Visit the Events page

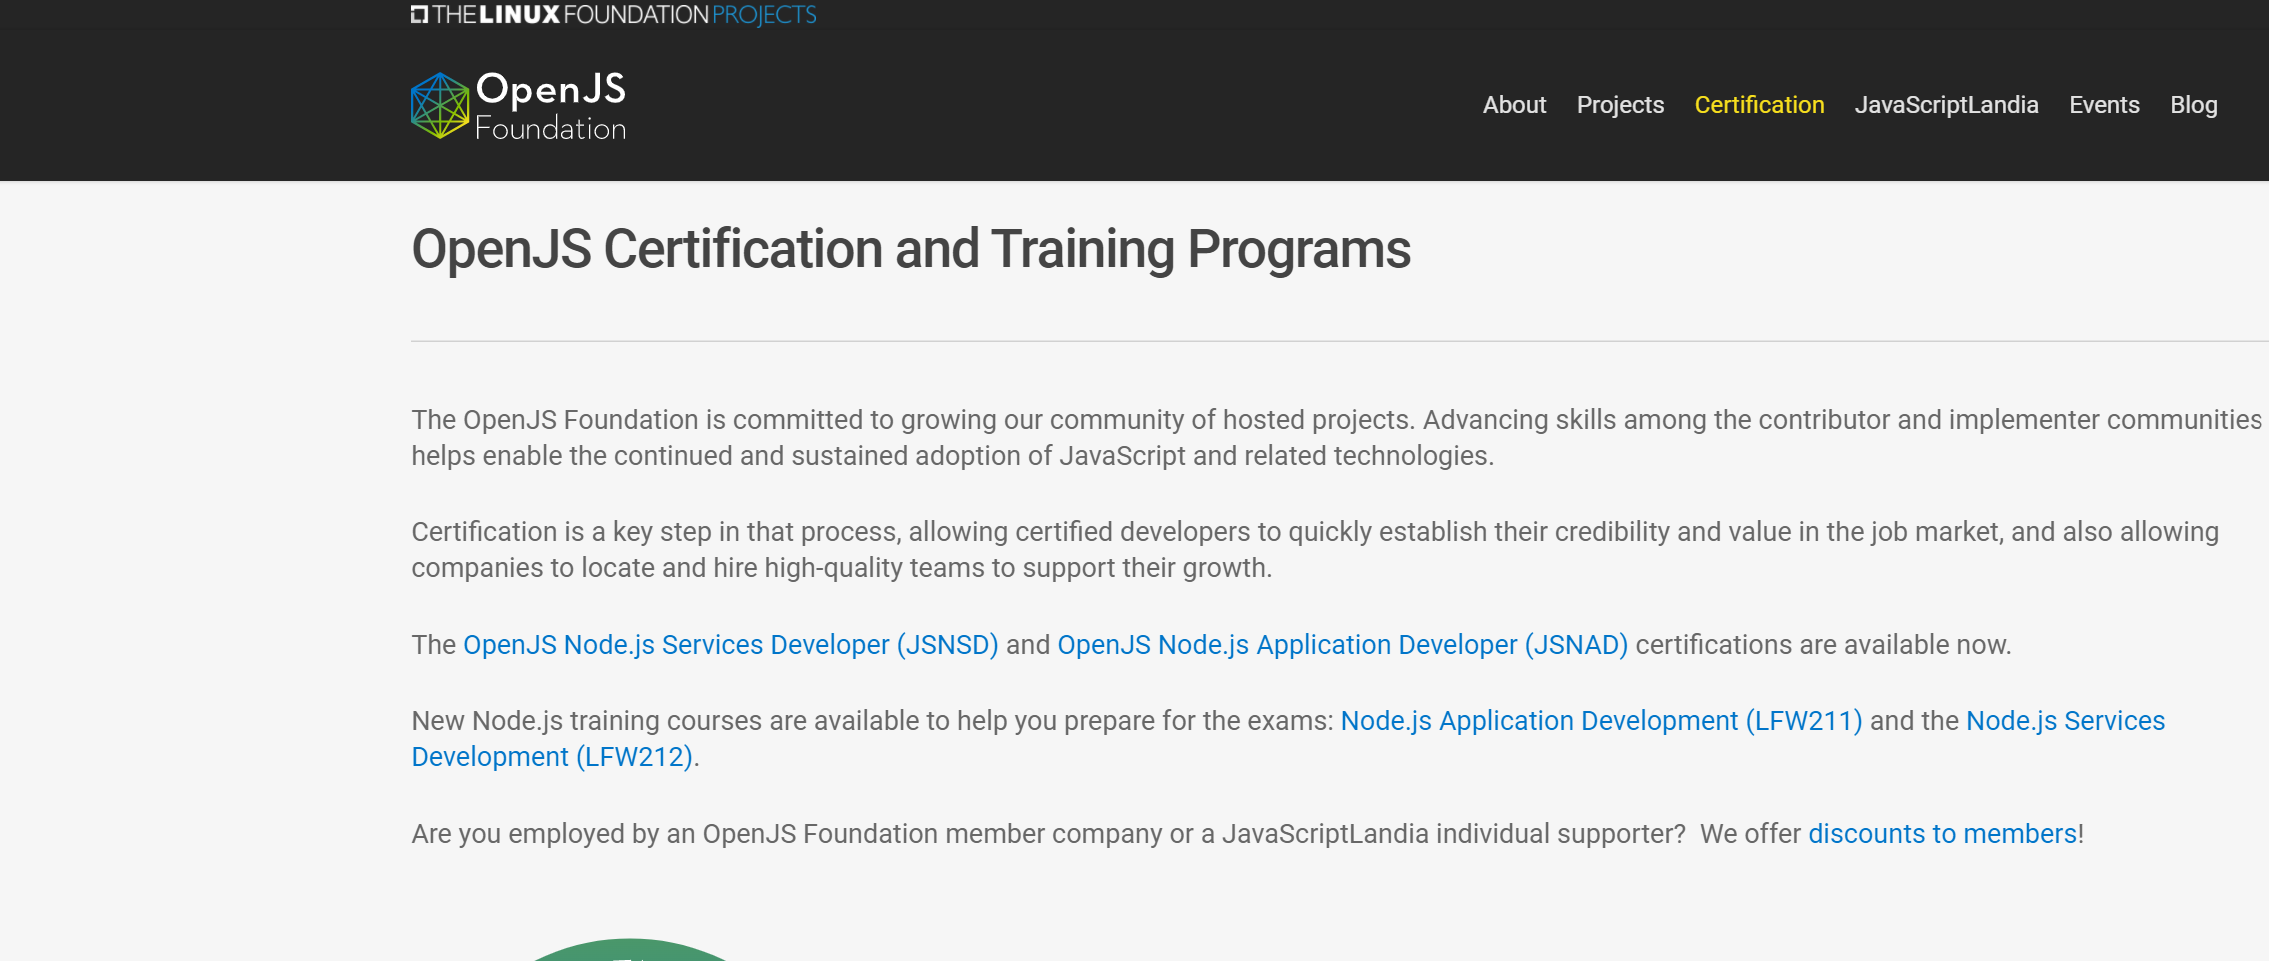[x=2104, y=105]
